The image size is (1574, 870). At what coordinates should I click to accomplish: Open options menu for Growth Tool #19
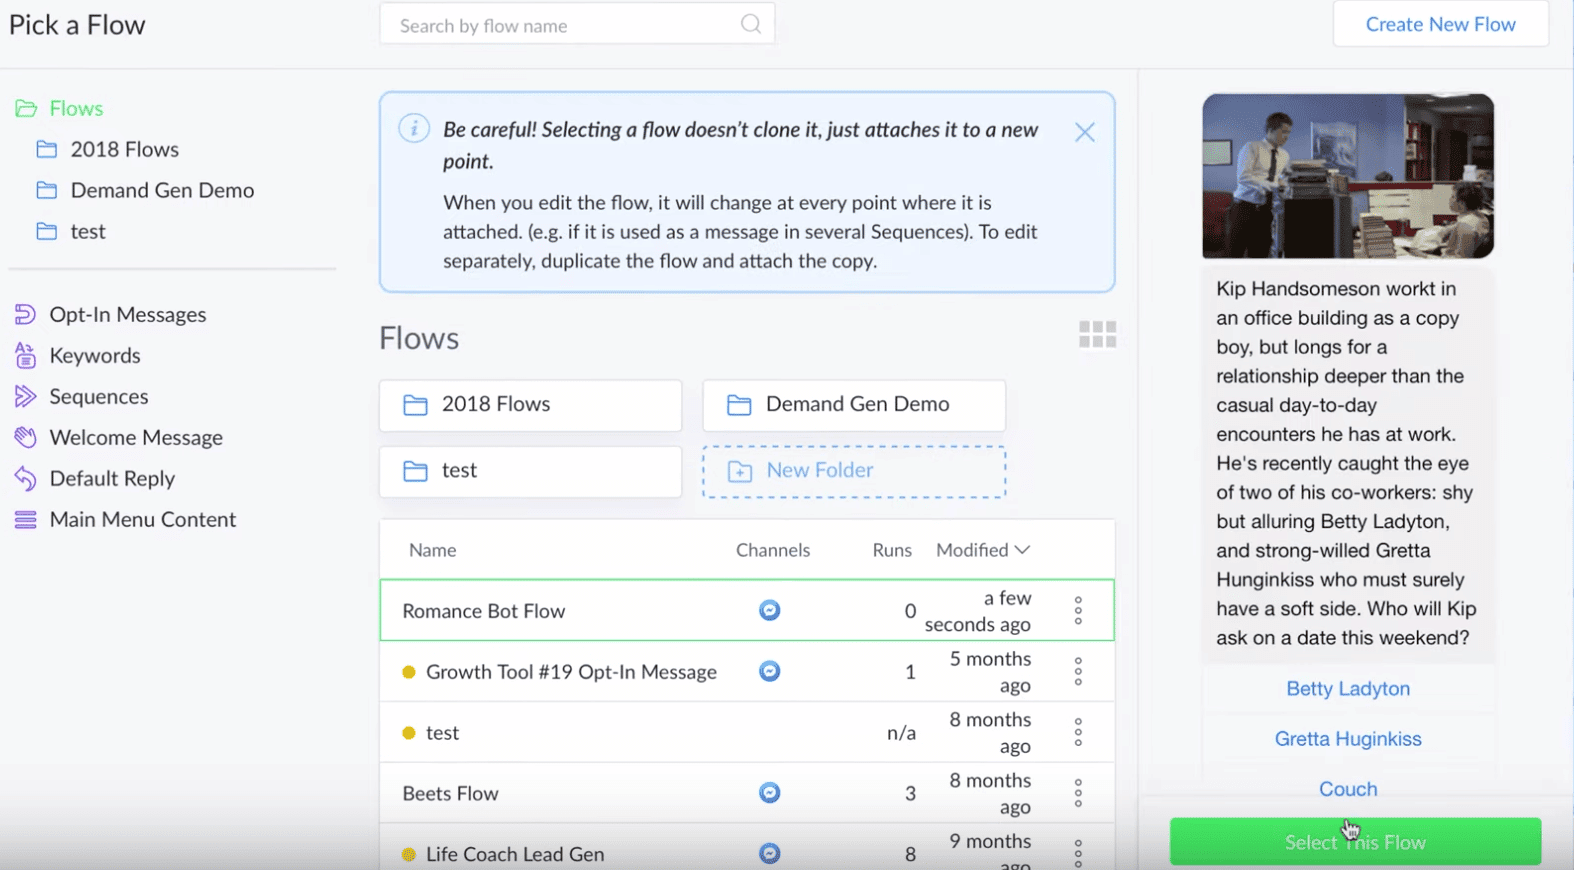[1078, 671]
